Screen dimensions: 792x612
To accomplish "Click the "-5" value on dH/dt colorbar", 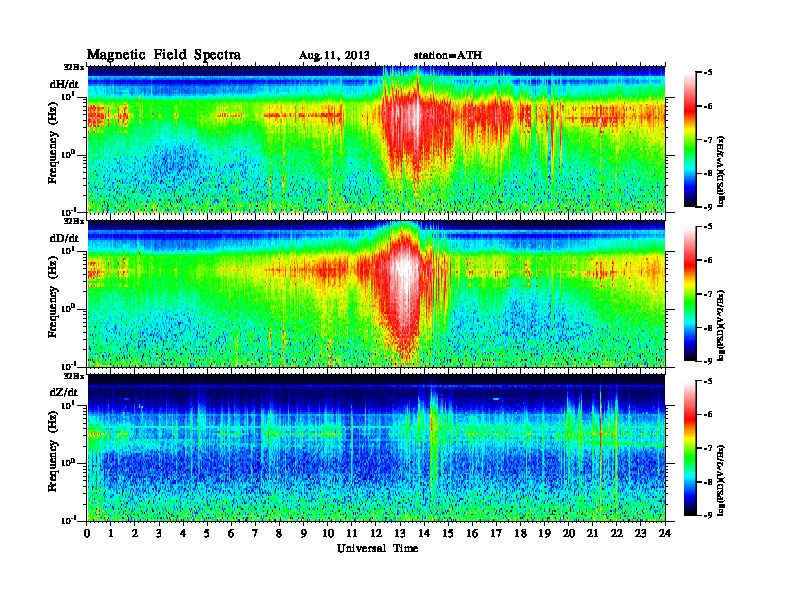I will point(708,73).
